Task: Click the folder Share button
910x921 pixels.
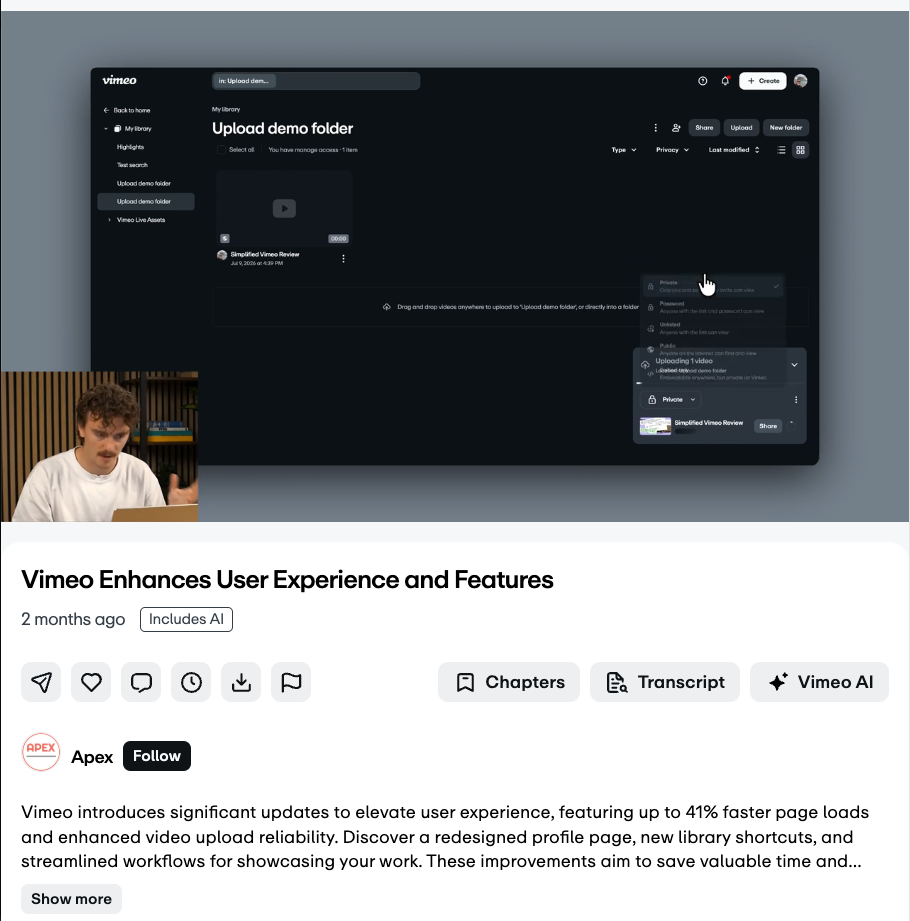Action: pyautogui.click(x=704, y=127)
